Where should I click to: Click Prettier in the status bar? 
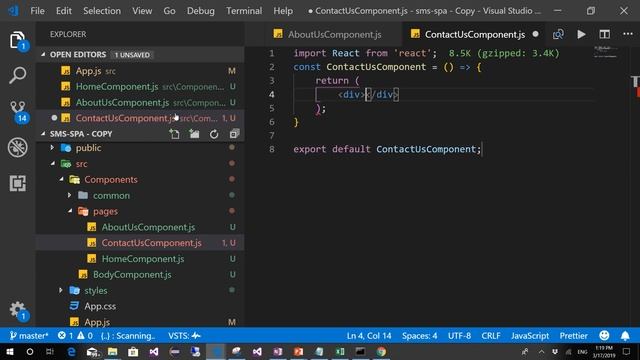pos(573,336)
